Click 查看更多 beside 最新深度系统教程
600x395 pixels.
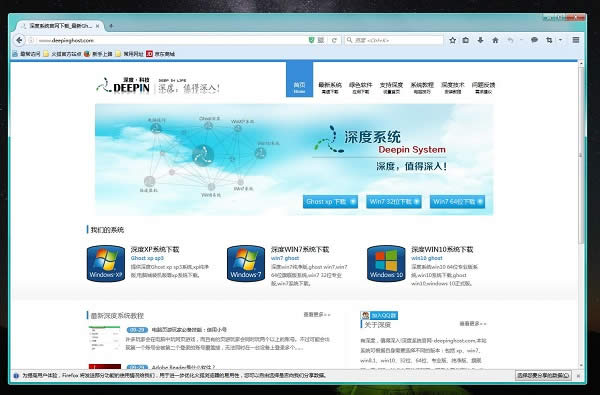tap(317, 315)
